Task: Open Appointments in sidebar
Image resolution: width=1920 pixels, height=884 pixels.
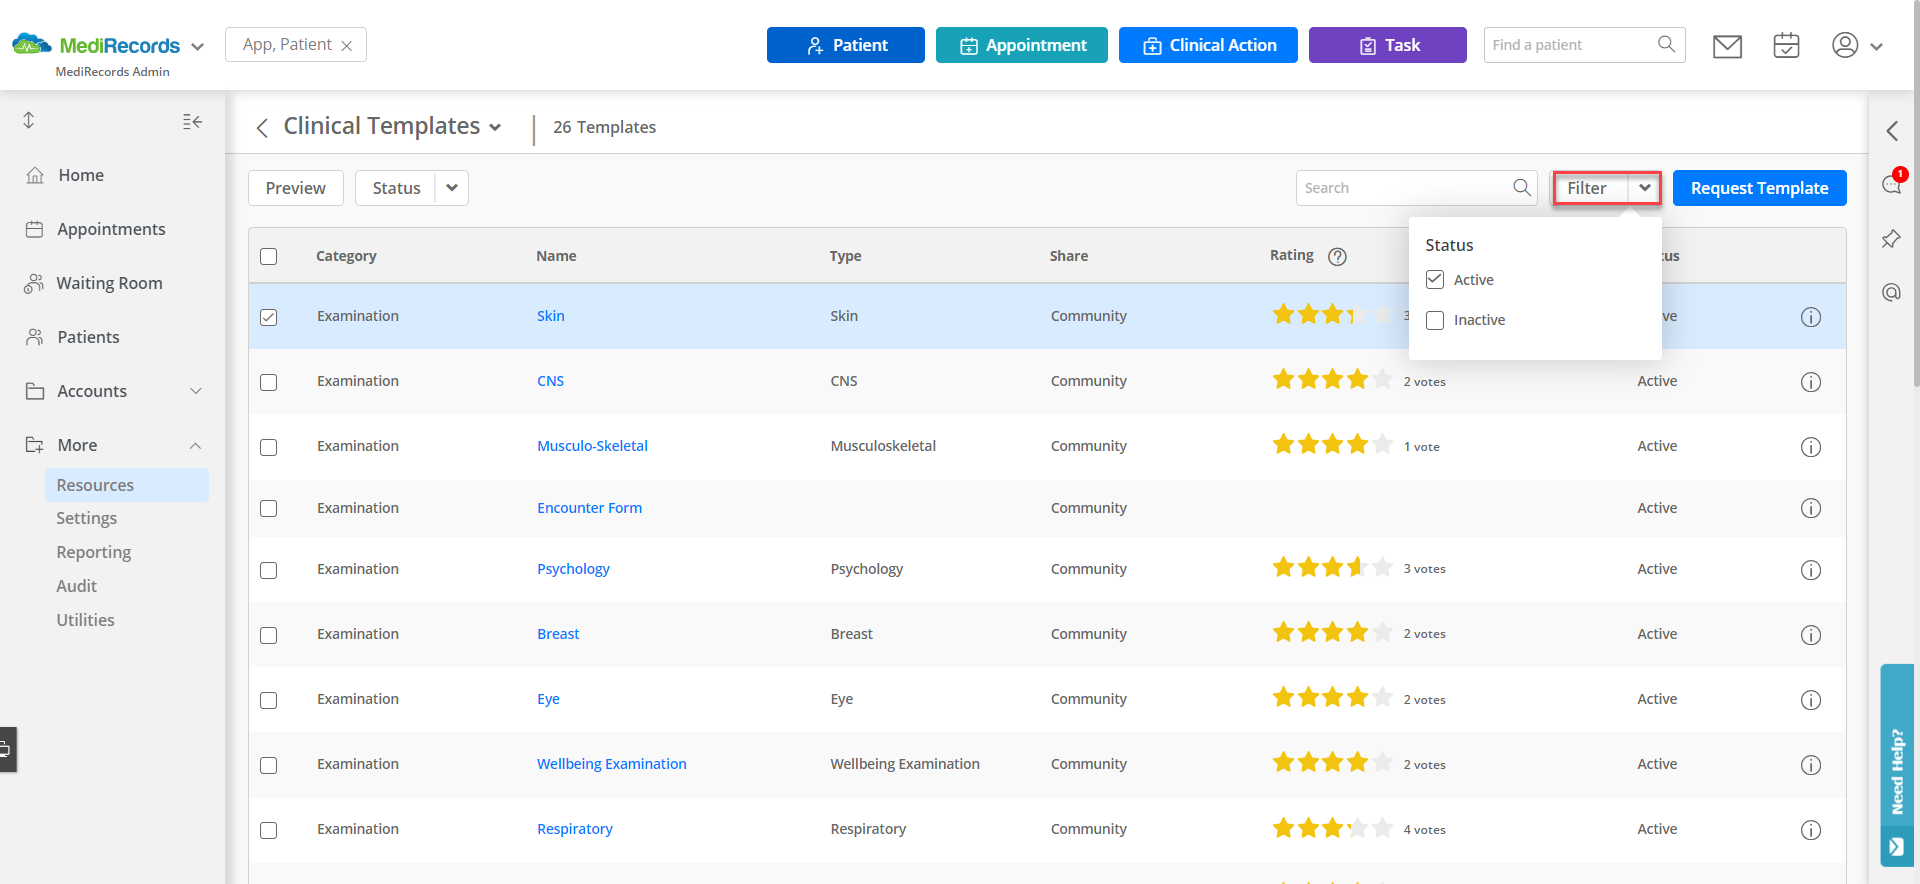Action: pyautogui.click(x=111, y=229)
